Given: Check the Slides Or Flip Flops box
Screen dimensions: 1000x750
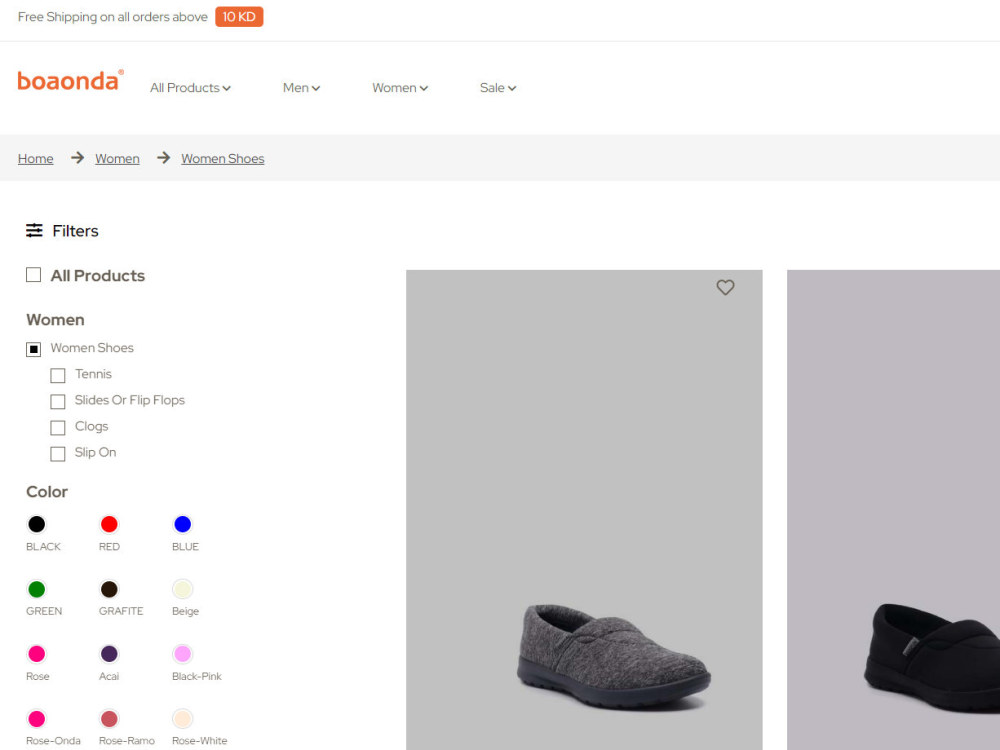Looking at the screenshot, I should click(57, 401).
